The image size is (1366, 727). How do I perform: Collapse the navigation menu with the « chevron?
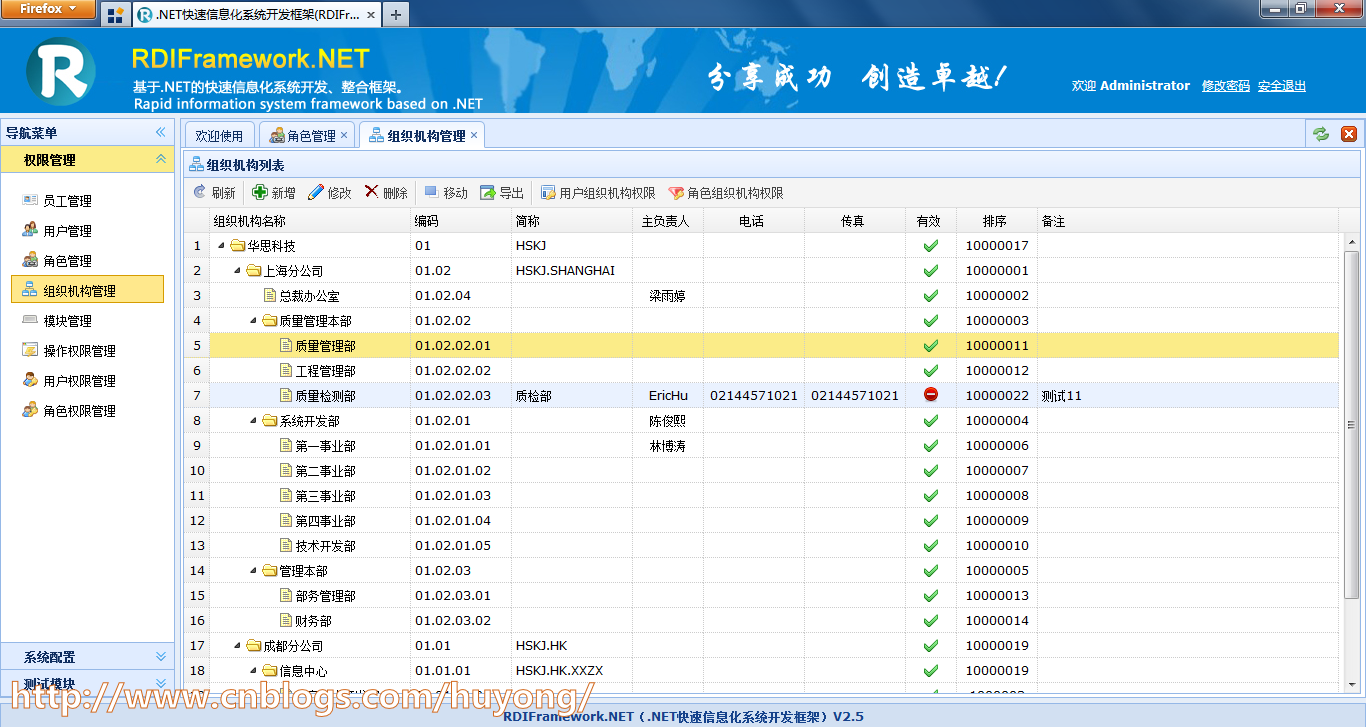click(159, 131)
